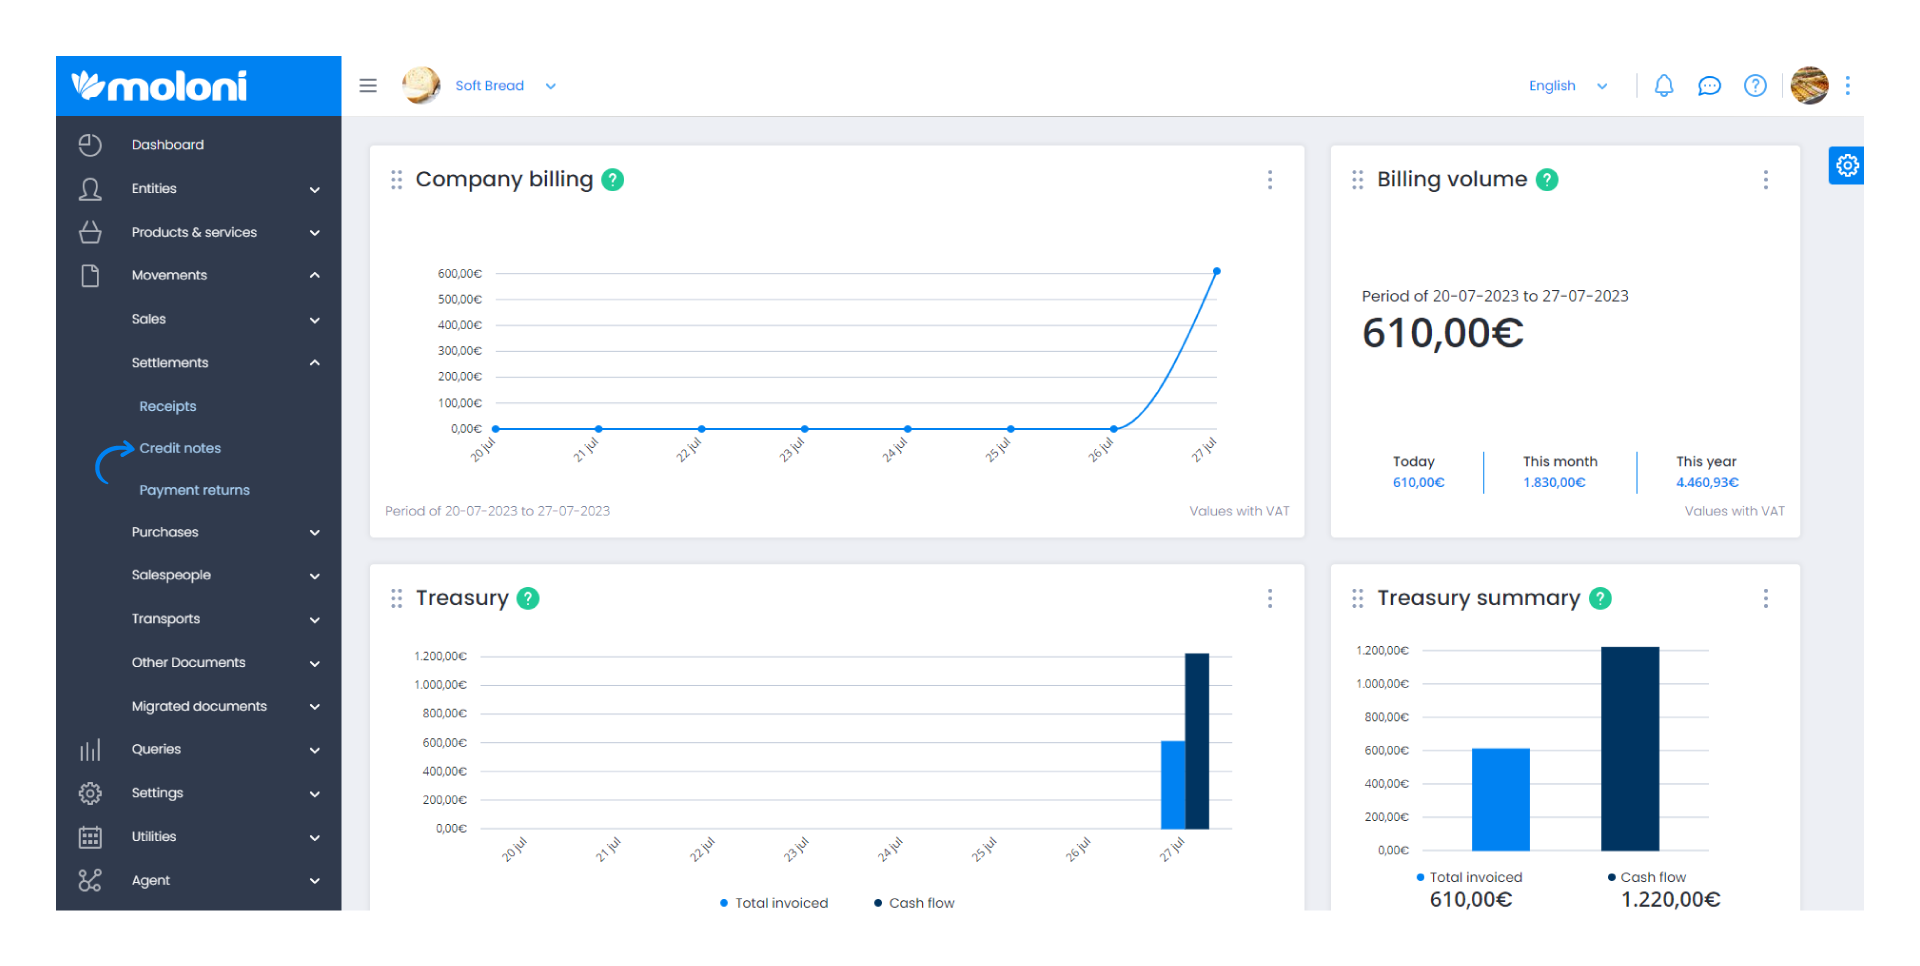This screenshot has width=1920, height=966.
Task: Toggle Total invoiced legend in Treasury summary
Action: [1469, 877]
